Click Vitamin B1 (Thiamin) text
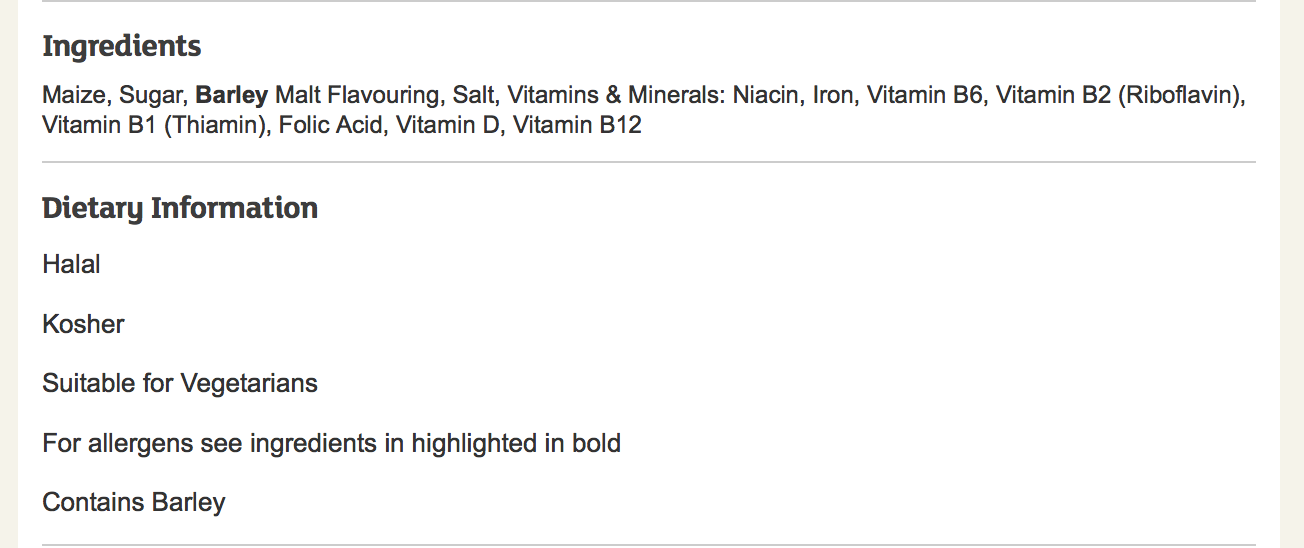Viewport: 1304px width, 548px height. 155,125
